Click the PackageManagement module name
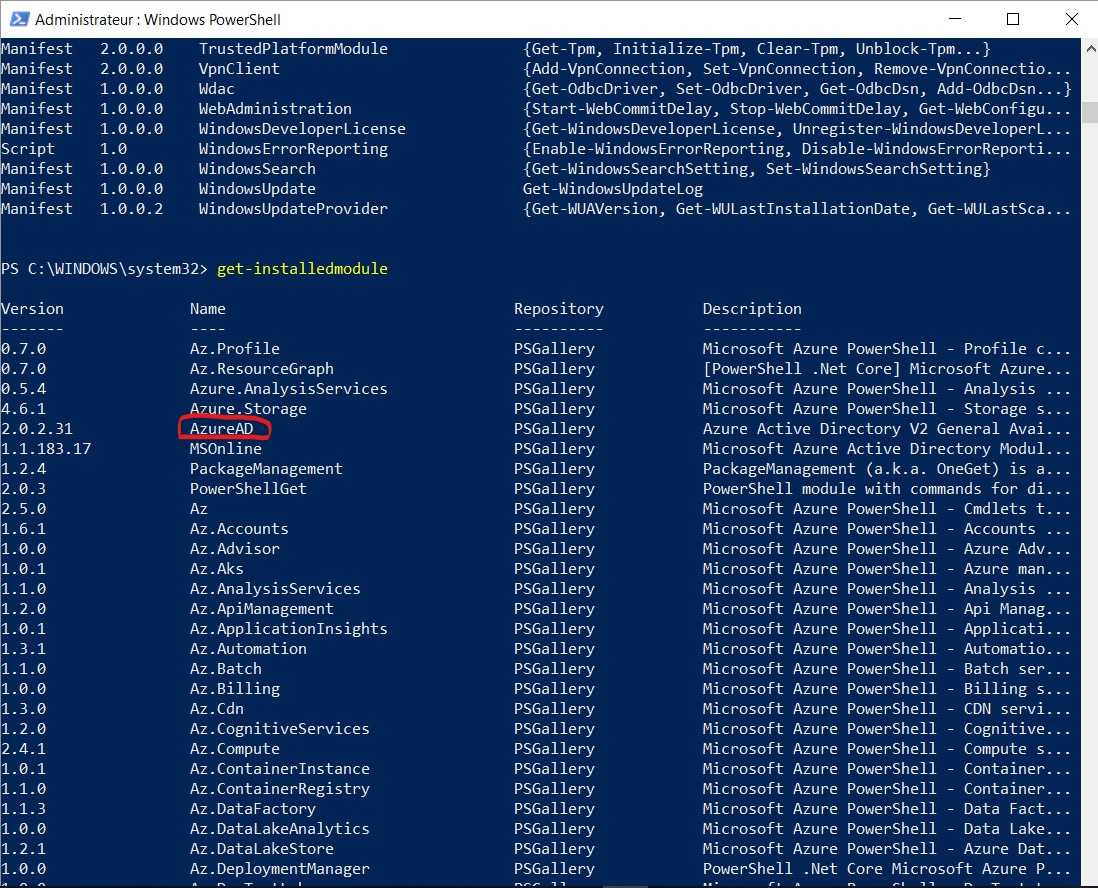1098x888 pixels. (266, 469)
